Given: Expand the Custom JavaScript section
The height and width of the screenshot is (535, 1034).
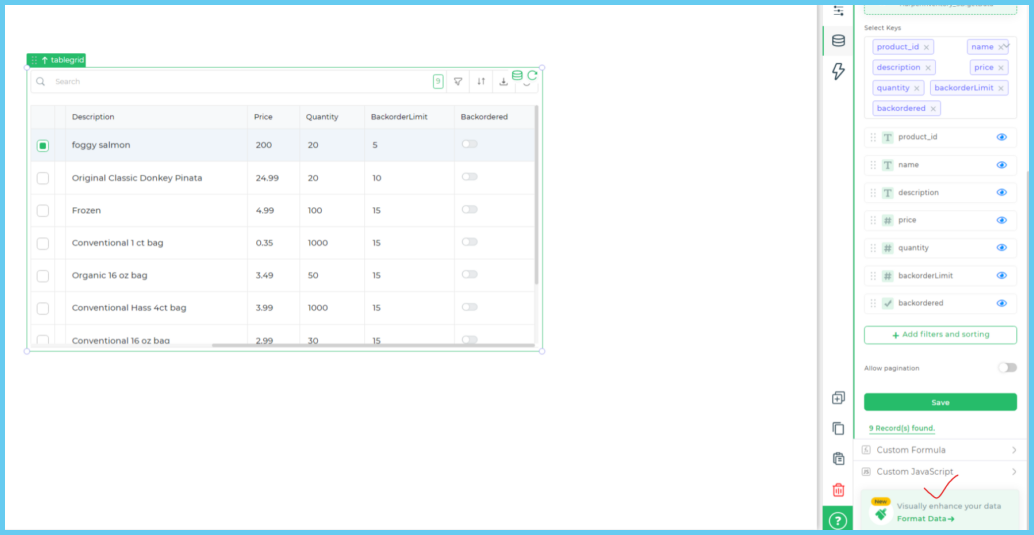Looking at the screenshot, I should 939,472.
